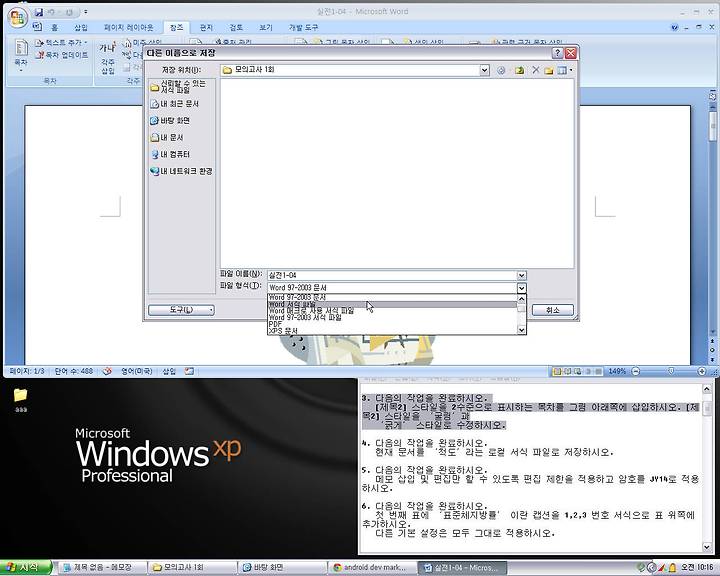Switch to Web Layout view icon
The image size is (720, 576).
(578, 371)
